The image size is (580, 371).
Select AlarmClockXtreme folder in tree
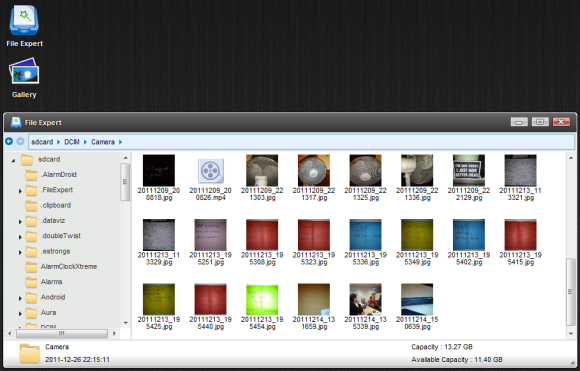click(69, 266)
